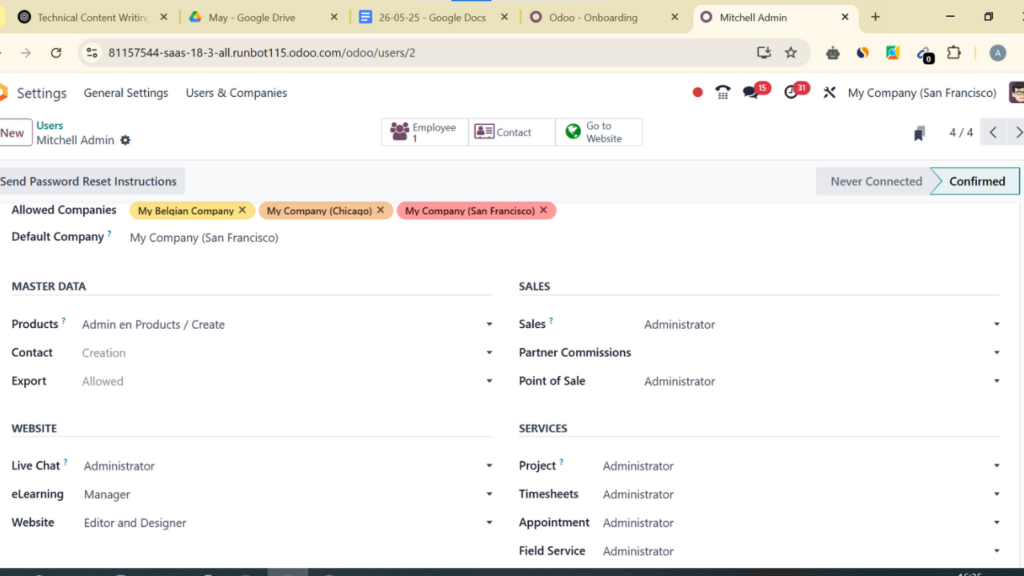Click the Go to Website button
This screenshot has height=576, width=1024.
599,132
